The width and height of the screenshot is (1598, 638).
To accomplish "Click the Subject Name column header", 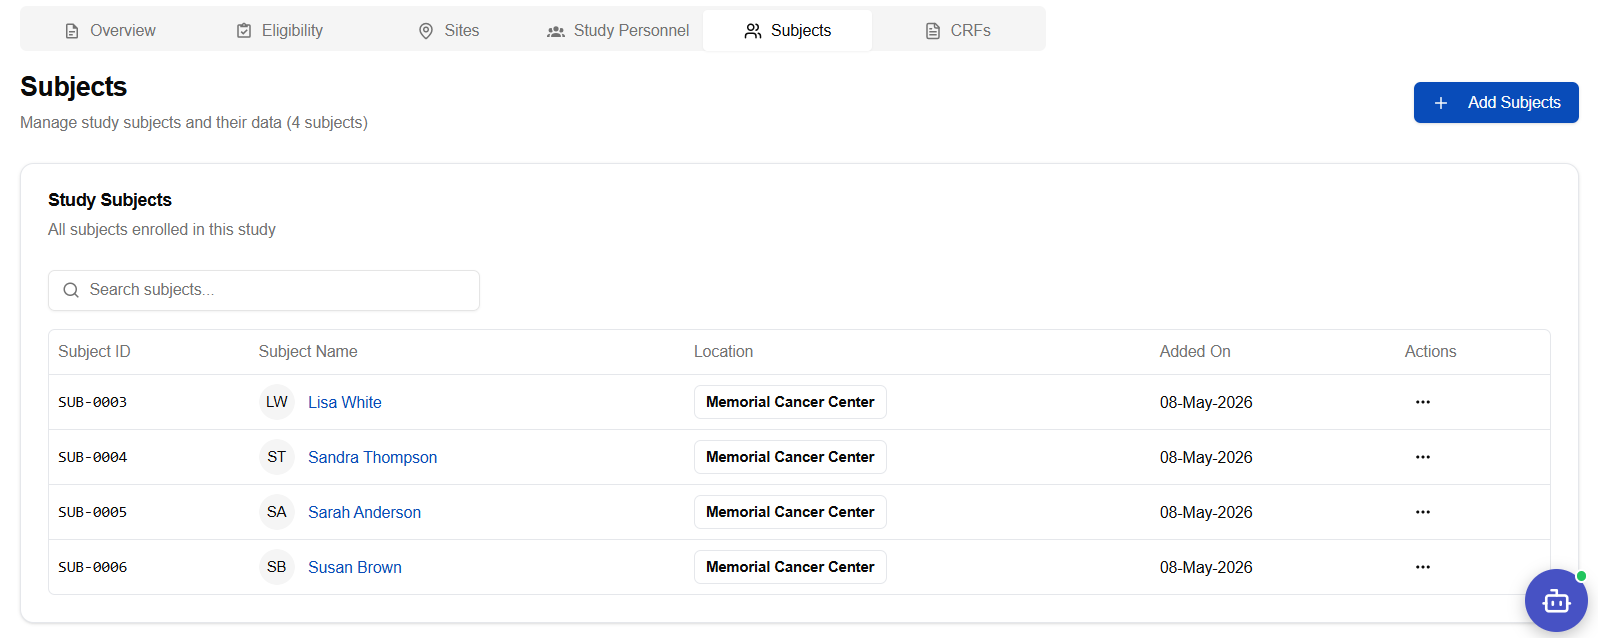I will tap(308, 352).
